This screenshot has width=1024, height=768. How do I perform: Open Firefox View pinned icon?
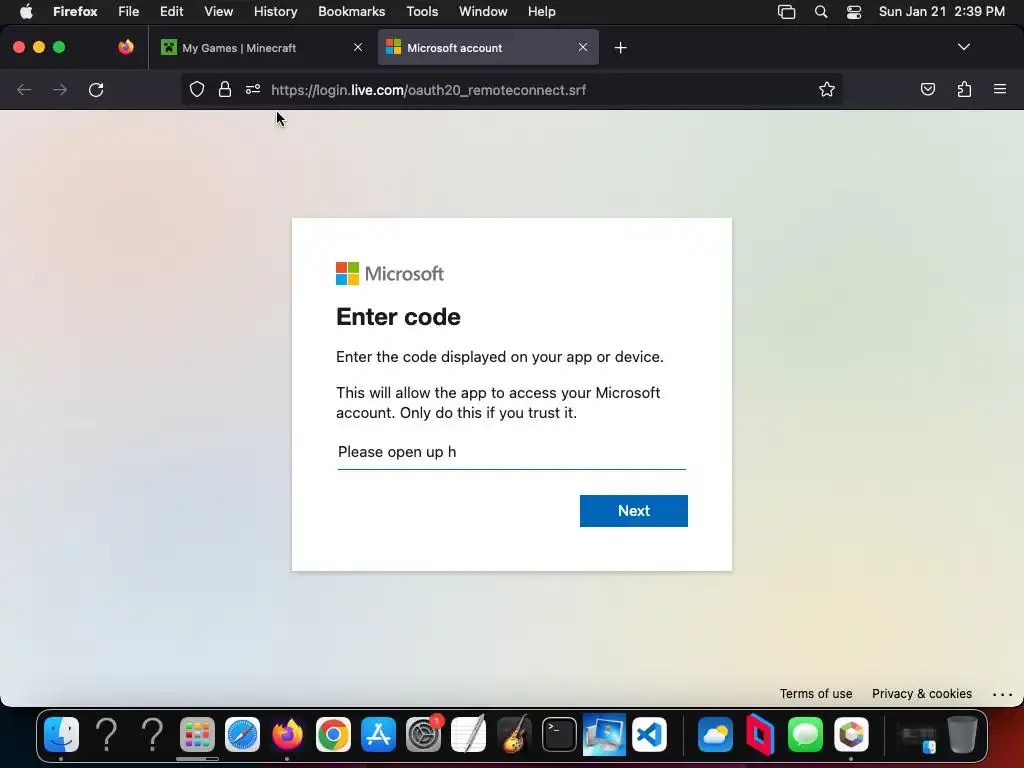click(126, 47)
